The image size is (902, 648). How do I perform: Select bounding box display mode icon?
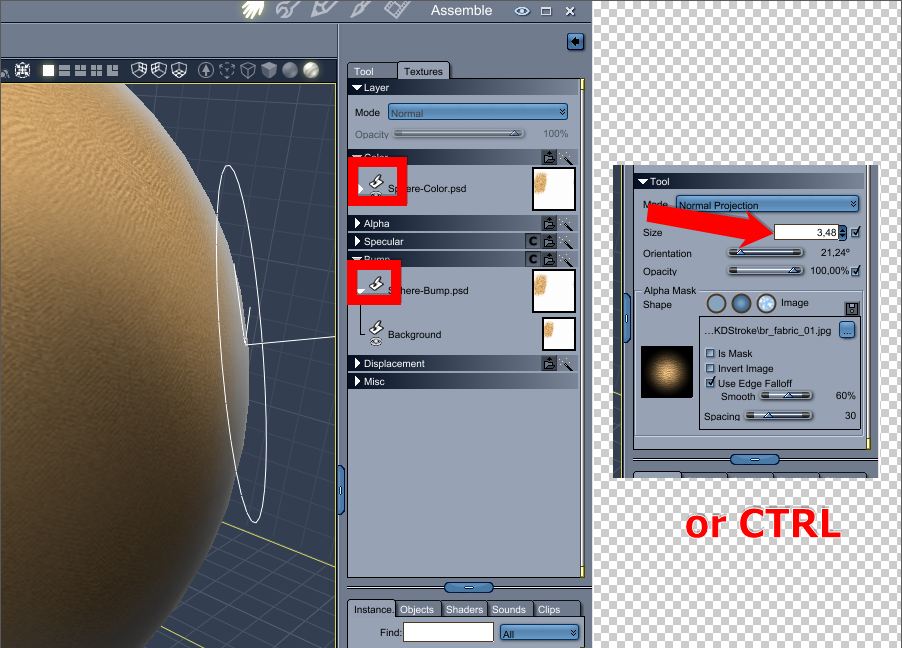coord(227,70)
